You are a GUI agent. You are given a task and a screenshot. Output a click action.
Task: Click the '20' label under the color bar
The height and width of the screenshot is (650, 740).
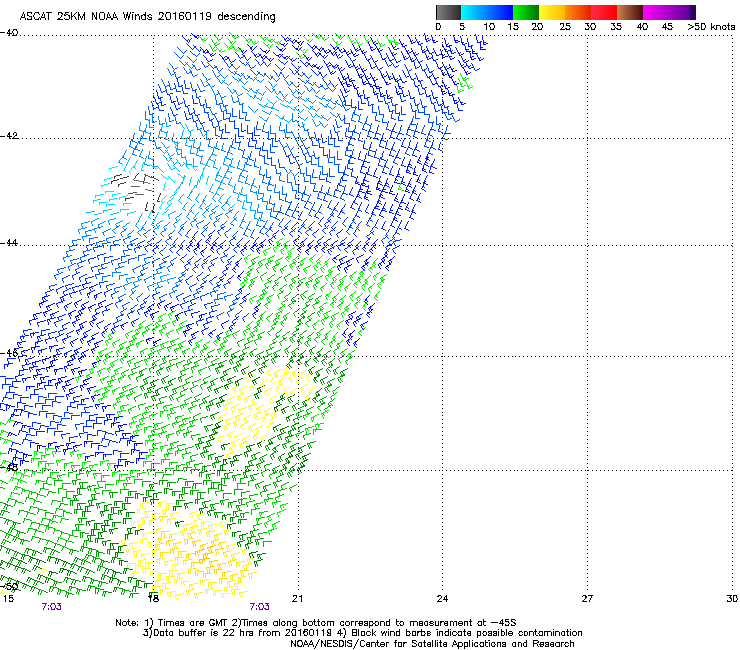(x=537, y=27)
